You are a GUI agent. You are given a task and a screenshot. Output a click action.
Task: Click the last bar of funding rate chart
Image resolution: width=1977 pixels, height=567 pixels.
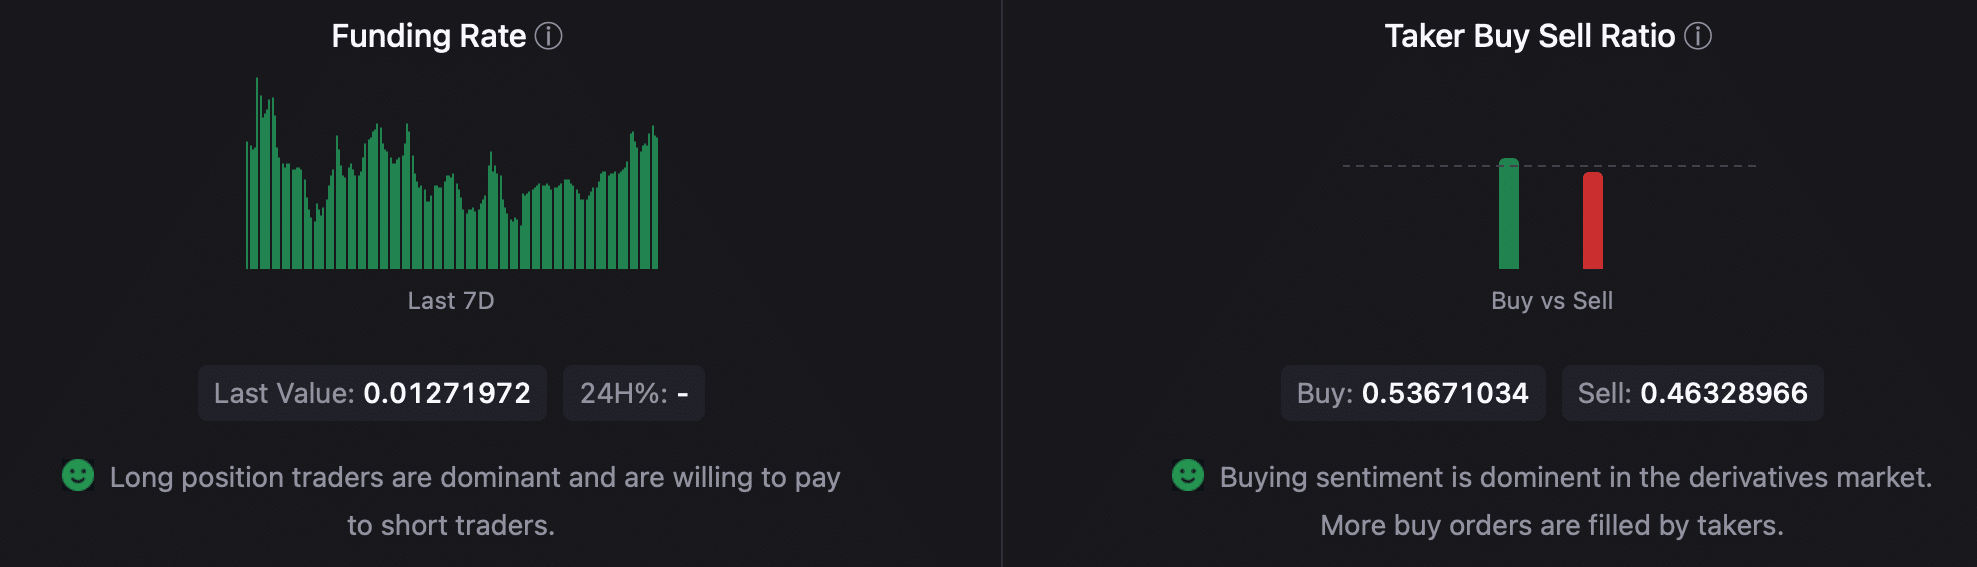click(x=656, y=201)
